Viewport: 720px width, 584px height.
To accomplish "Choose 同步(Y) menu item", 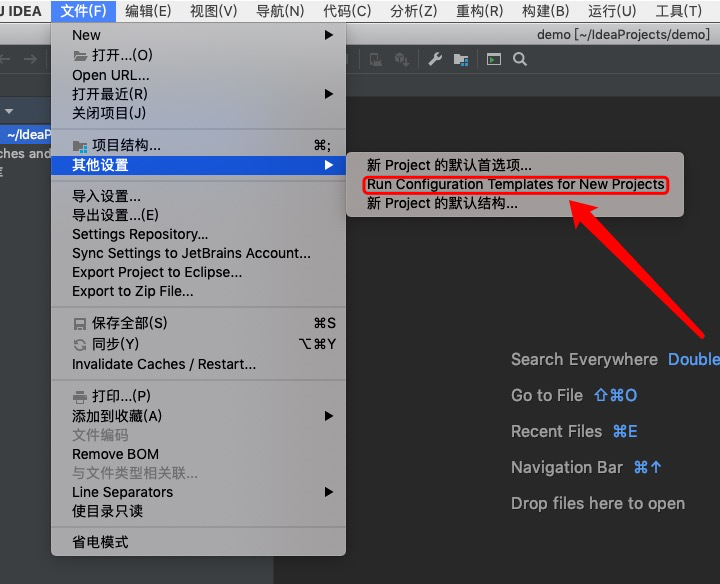I will [x=198, y=344].
